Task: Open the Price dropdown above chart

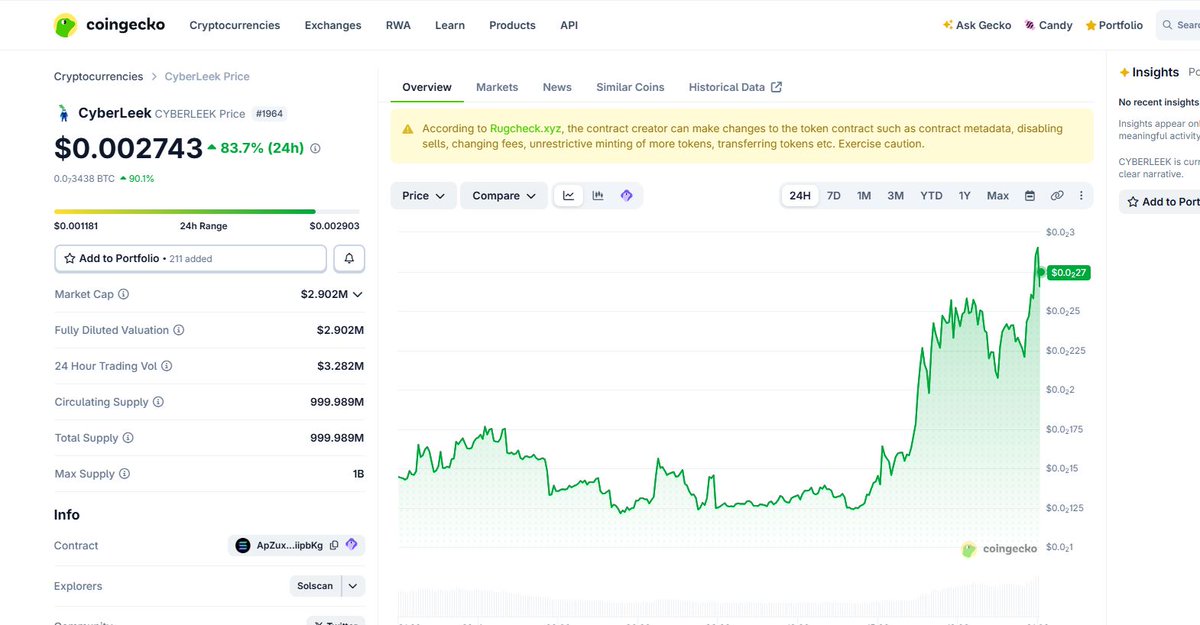Action: click(424, 196)
